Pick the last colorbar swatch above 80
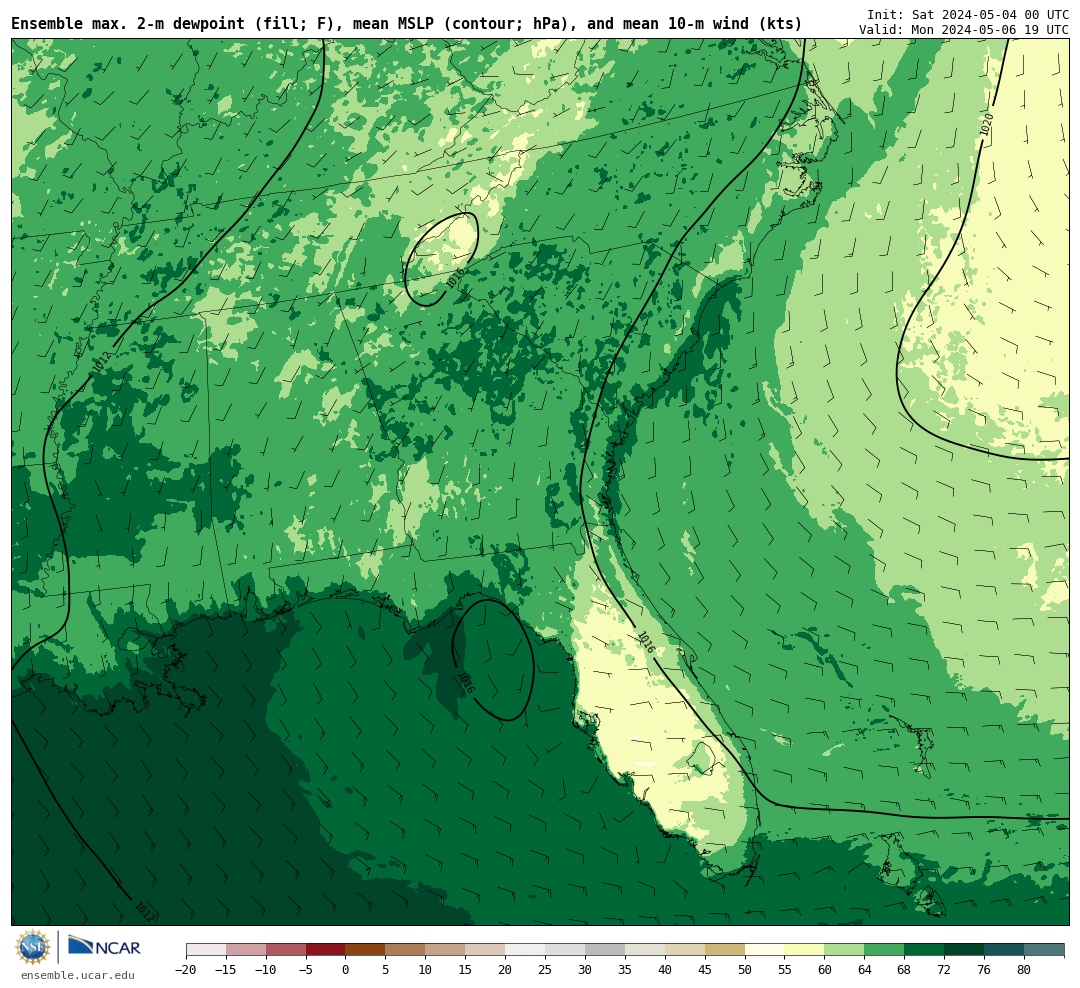 1045,950
